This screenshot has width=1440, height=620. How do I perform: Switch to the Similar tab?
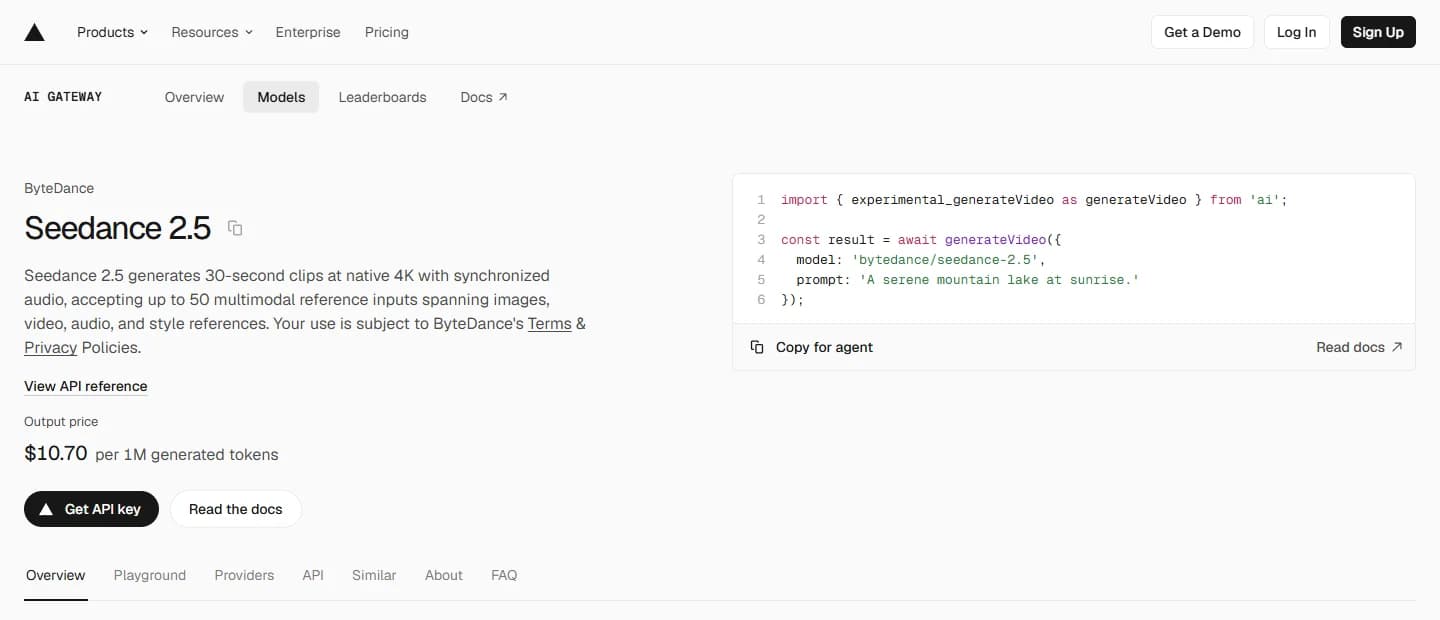tap(374, 575)
